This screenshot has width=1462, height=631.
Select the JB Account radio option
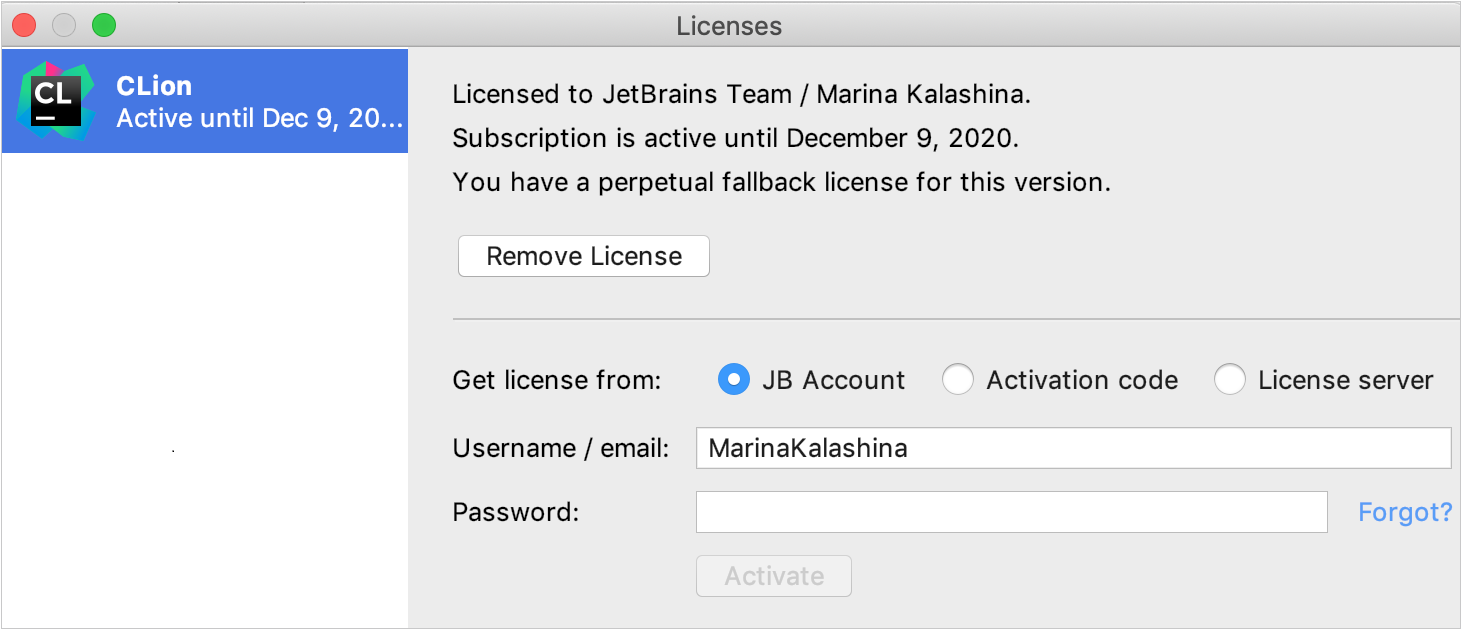pyautogui.click(x=734, y=380)
